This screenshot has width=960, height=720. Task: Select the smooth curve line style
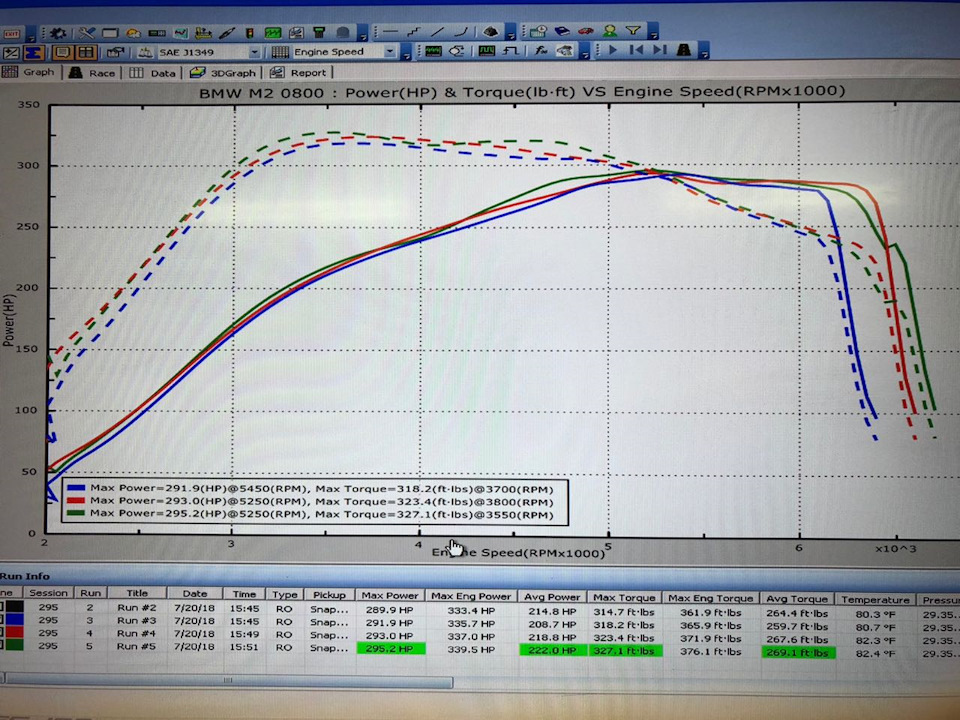(461, 31)
